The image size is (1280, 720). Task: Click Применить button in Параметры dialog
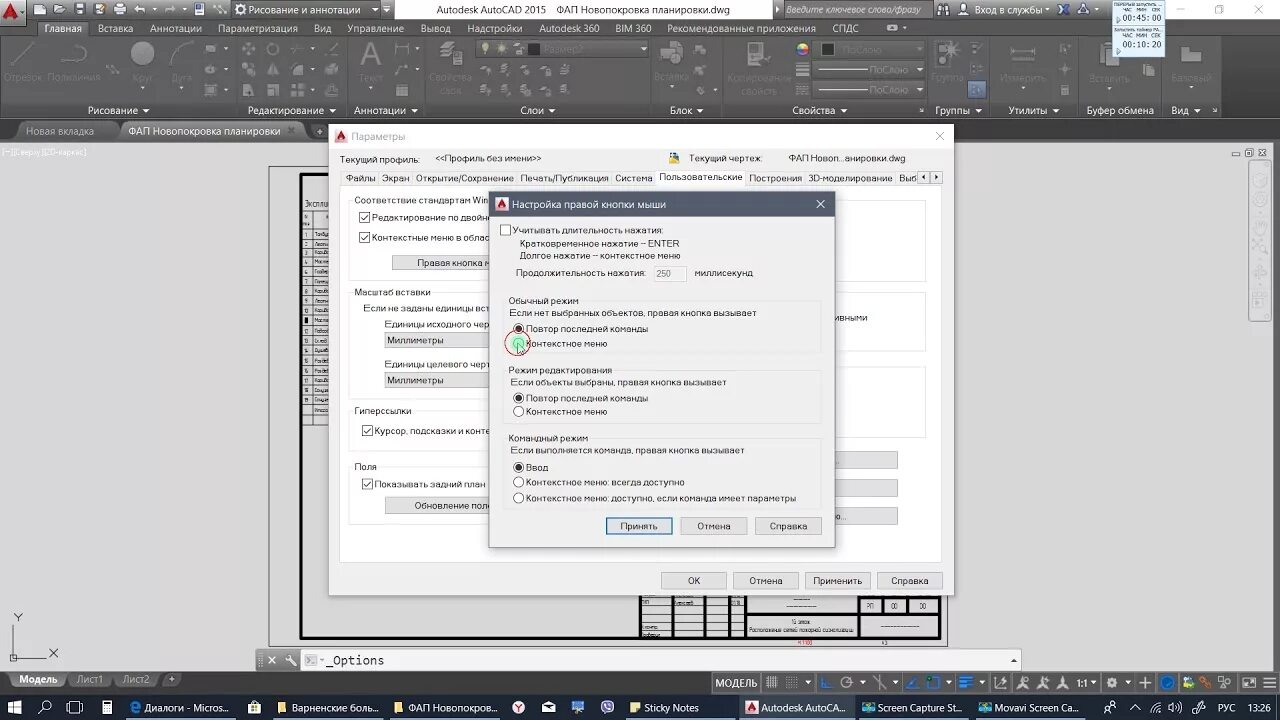(837, 580)
